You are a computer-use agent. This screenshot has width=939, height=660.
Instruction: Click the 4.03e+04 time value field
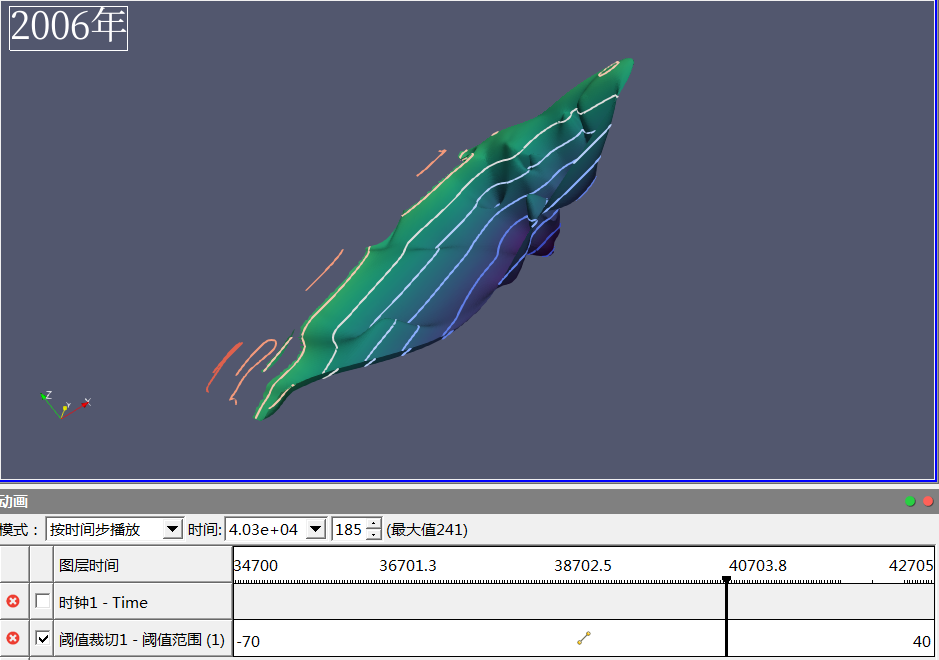(266, 529)
